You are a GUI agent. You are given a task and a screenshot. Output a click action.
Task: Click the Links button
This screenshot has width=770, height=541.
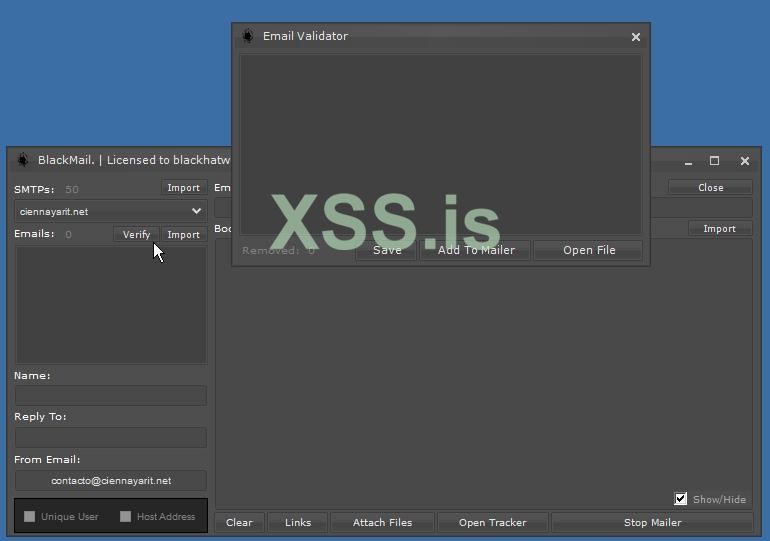coord(298,522)
